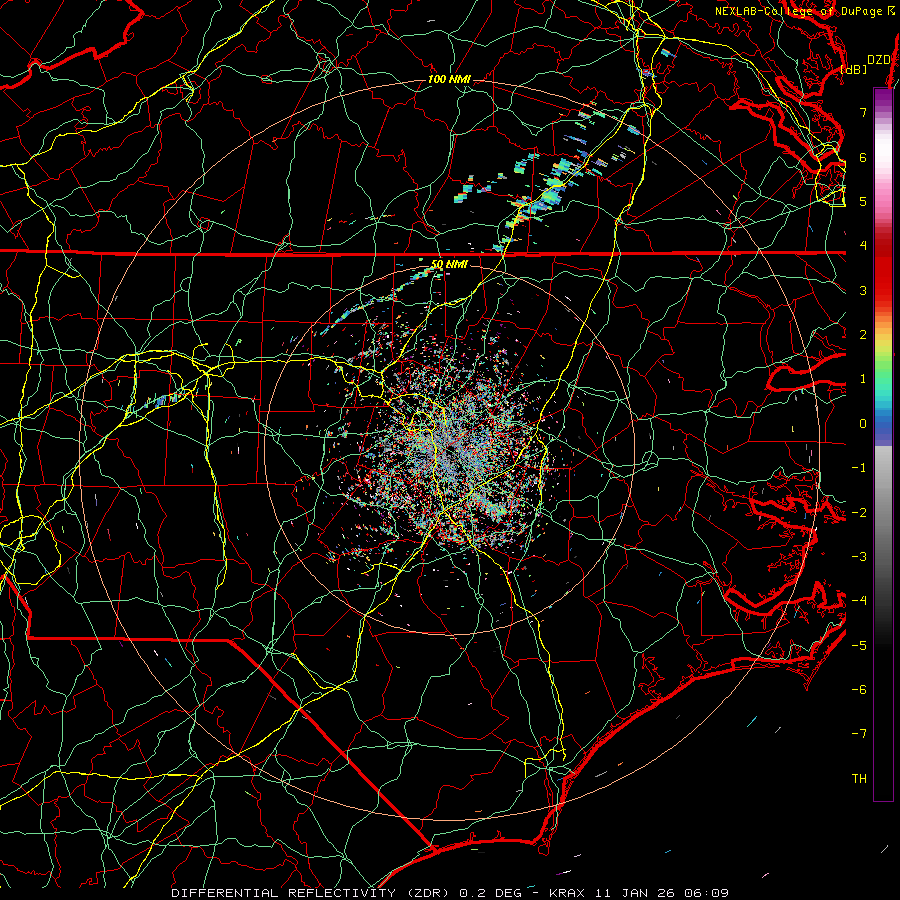Click the 2 dB scale label
This screenshot has height=900, width=900.
click(x=863, y=335)
